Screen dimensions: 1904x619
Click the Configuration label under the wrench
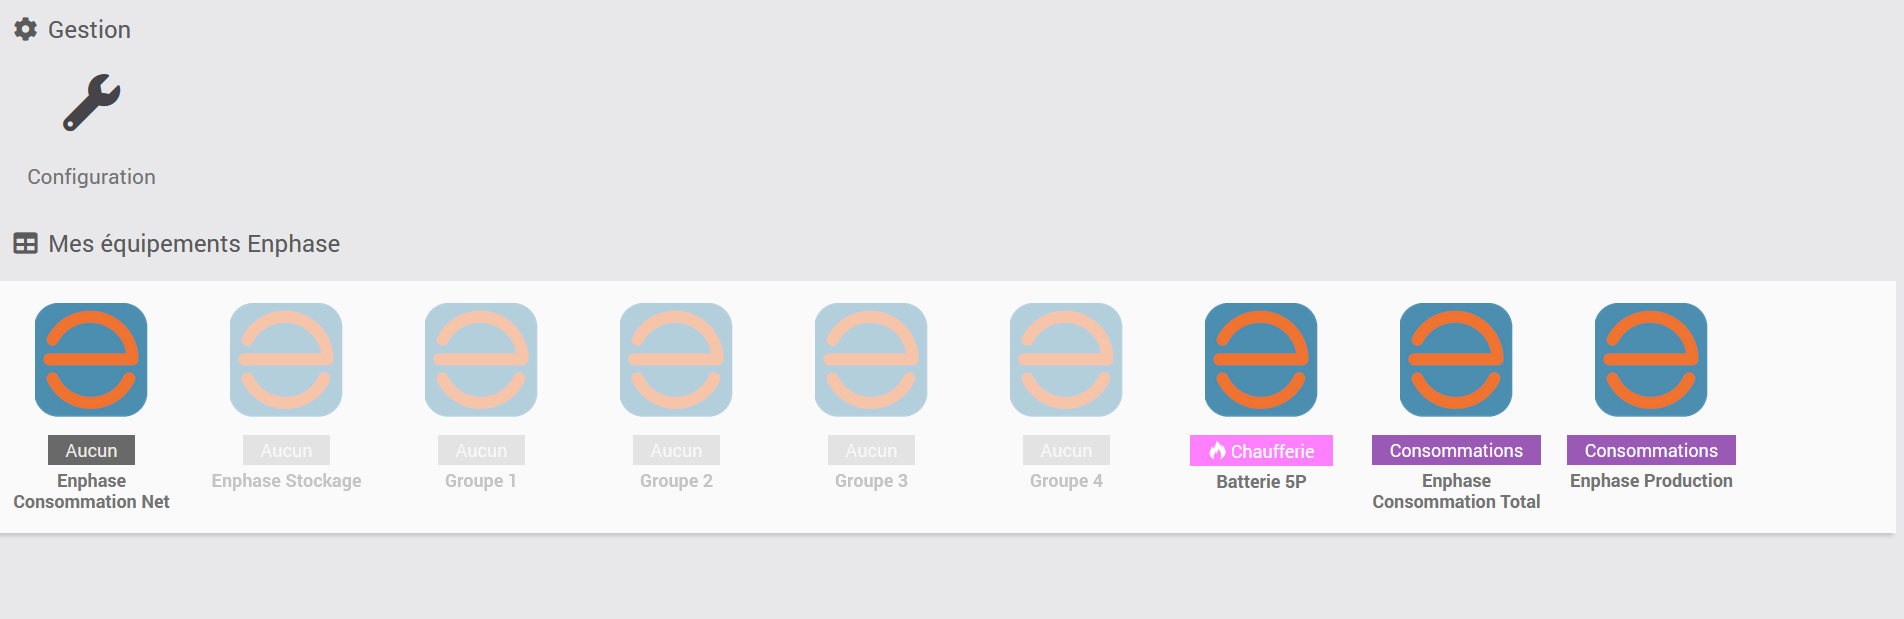(91, 177)
